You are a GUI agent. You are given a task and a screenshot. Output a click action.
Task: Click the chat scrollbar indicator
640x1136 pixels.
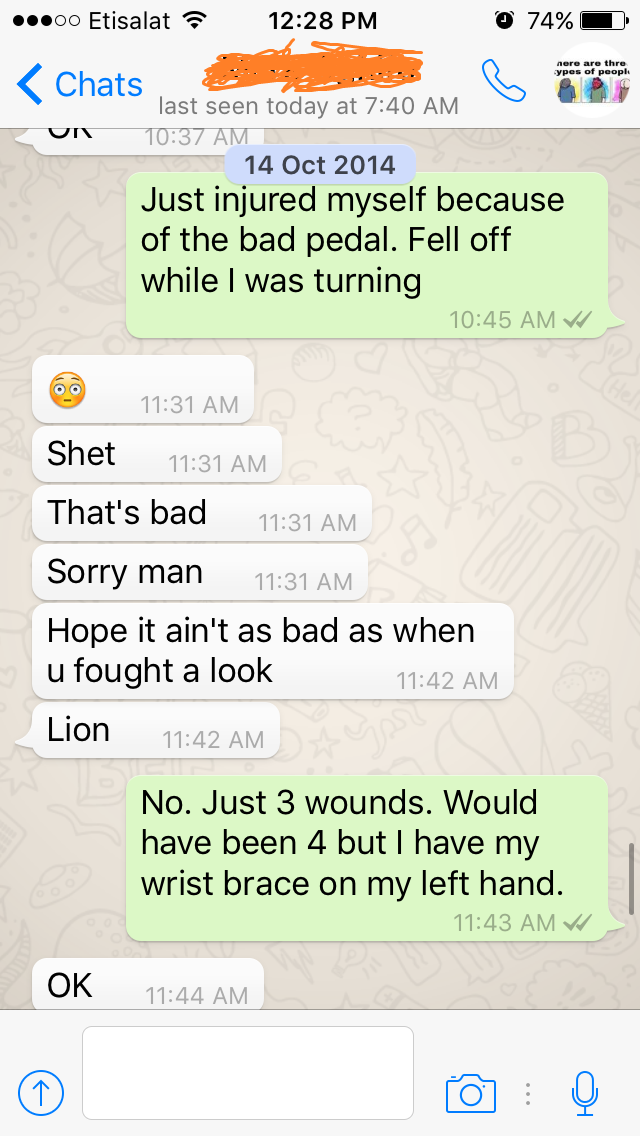(x=633, y=879)
